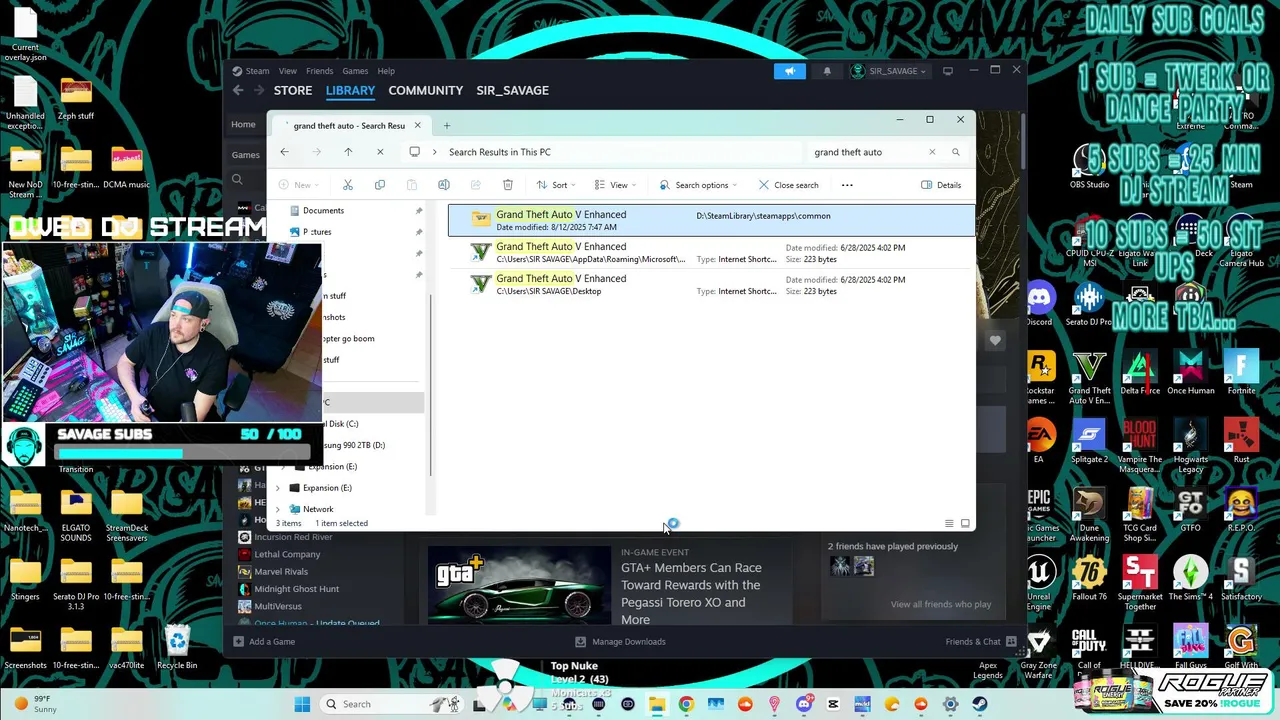Screen dimensions: 1280x720
Task: Click the Copy icon in Explorer toolbar
Action: coord(380,185)
